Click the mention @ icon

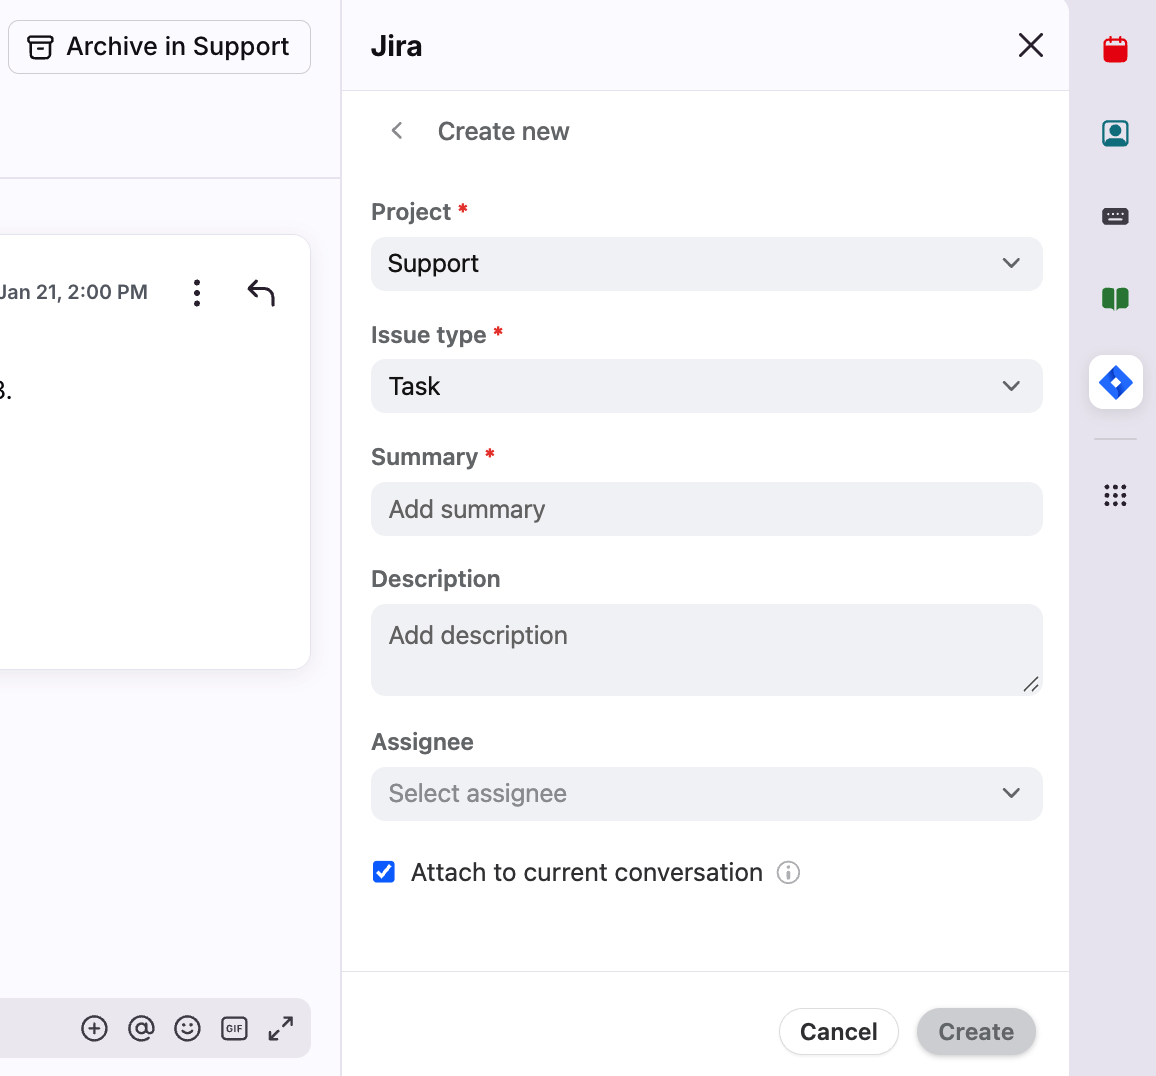click(x=141, y=1028)
